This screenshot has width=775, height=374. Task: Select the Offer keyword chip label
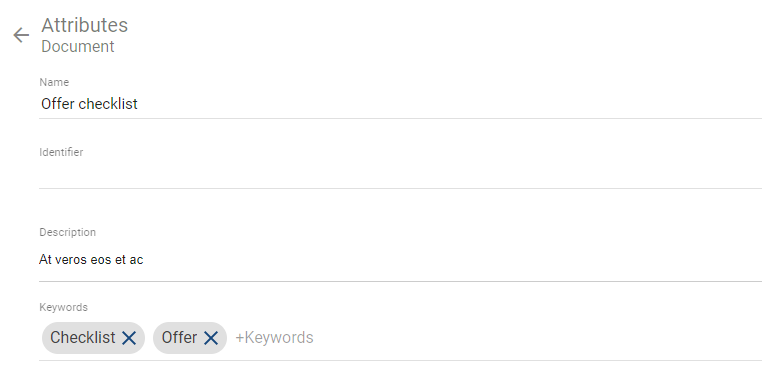pyautogui.click(x=179, y=337)
